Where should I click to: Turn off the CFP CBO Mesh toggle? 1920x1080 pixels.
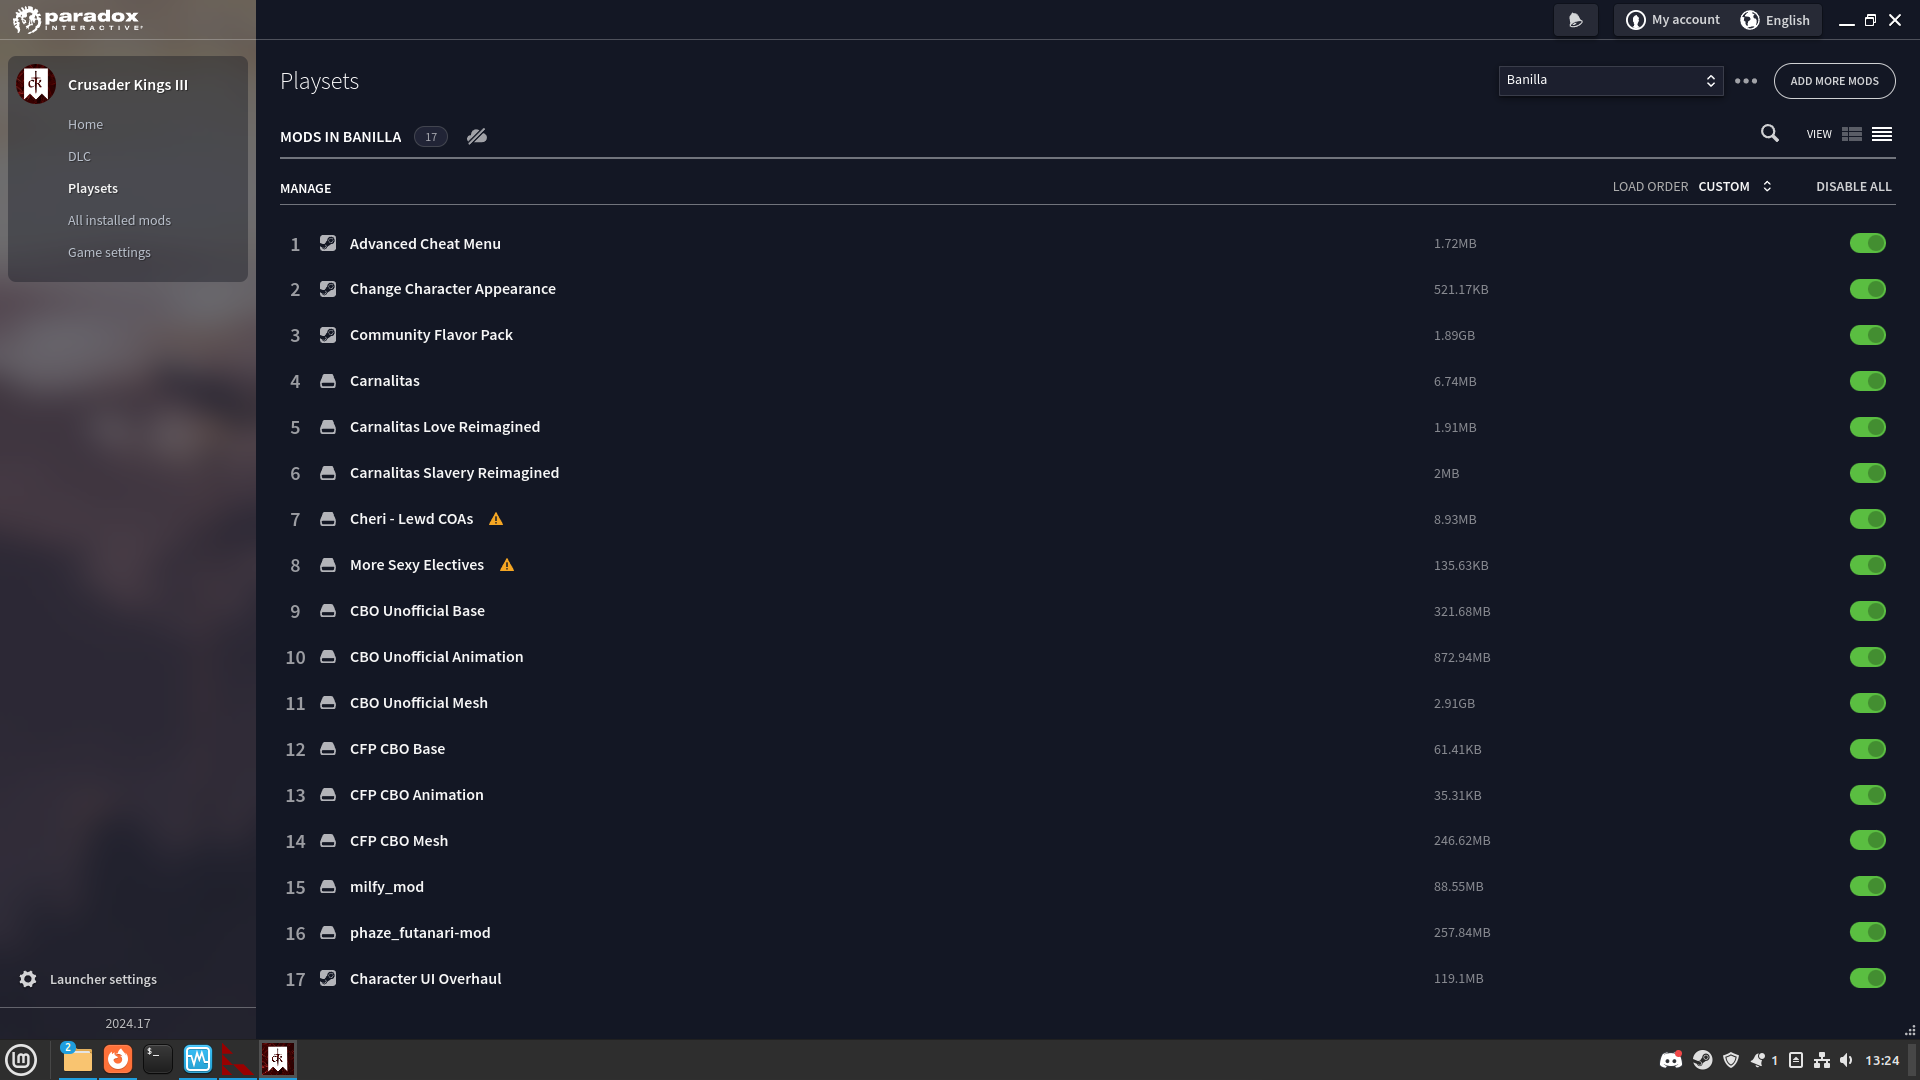[x=1867, y=840]
